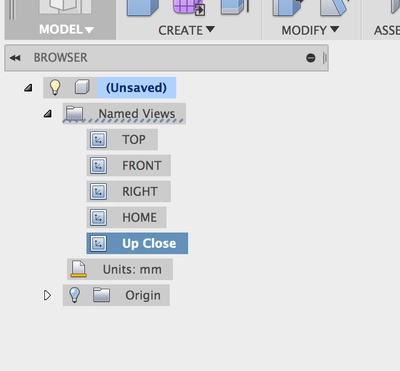Collapse the BROWSER panel with double-arrow icon
This screenshot has width=400, height=371.
tap(15, 58)
